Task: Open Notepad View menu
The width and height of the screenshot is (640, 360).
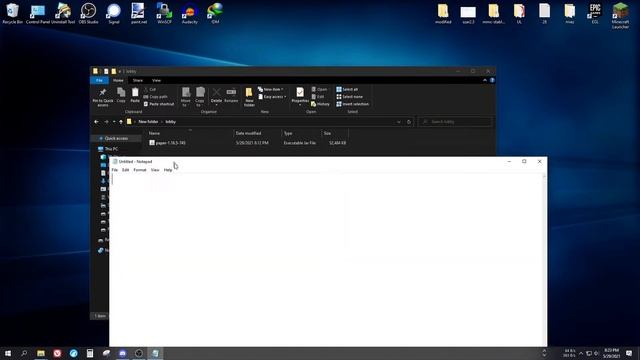Action: (x=155, y=170)
